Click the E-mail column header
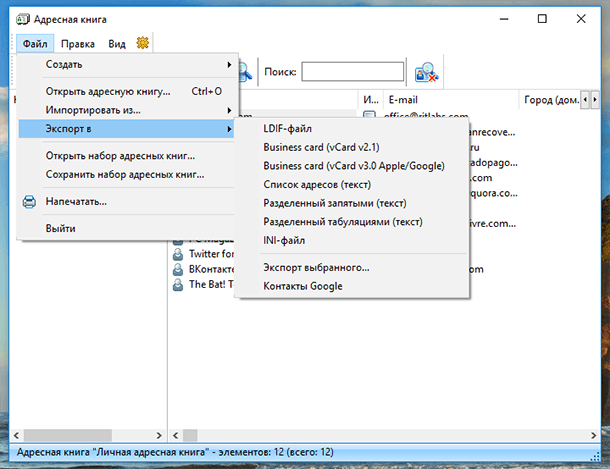This screenshot has height=469, width=610. [x=451, y=100]
